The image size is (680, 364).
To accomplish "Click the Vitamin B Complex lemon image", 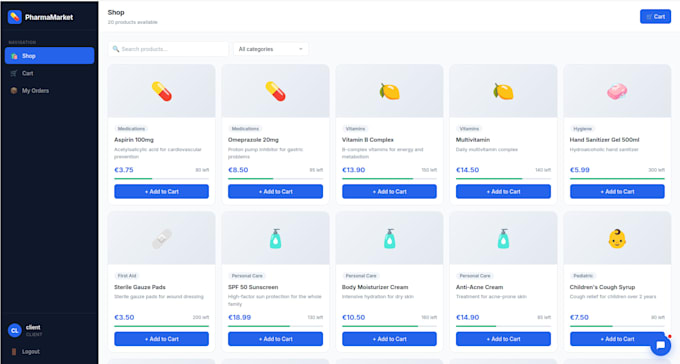I will coord(389,91).
